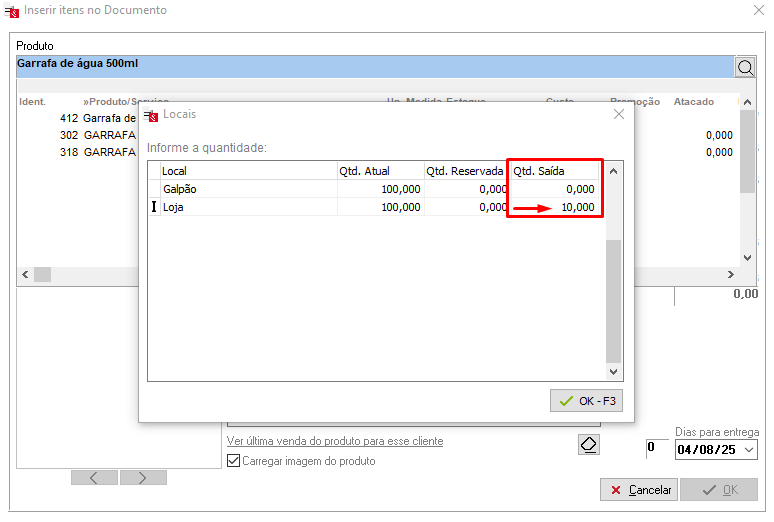Close the Inserir itens no Documento window
The image size is (774, 522).
(757, 10)
